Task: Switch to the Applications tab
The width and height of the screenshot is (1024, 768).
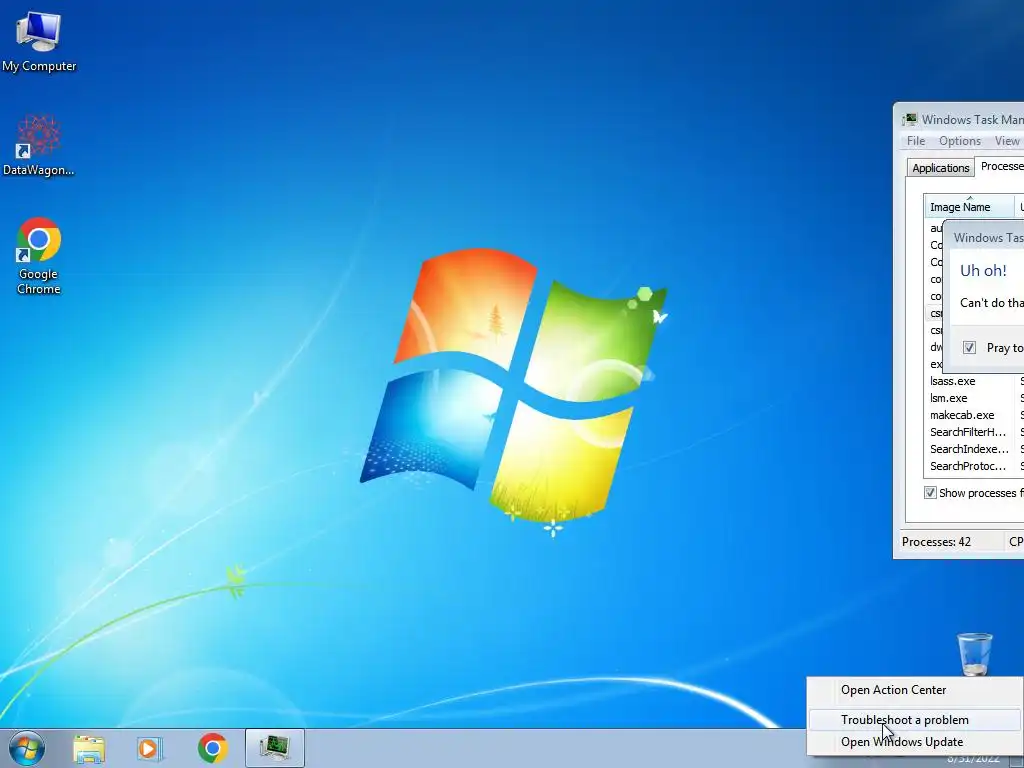Action: click(940, 168)
